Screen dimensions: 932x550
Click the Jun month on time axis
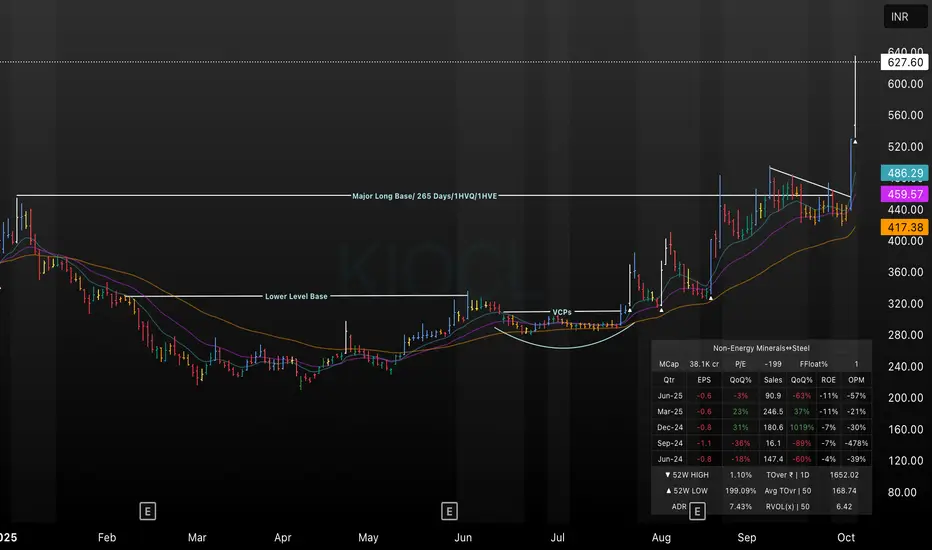[463, 538]
